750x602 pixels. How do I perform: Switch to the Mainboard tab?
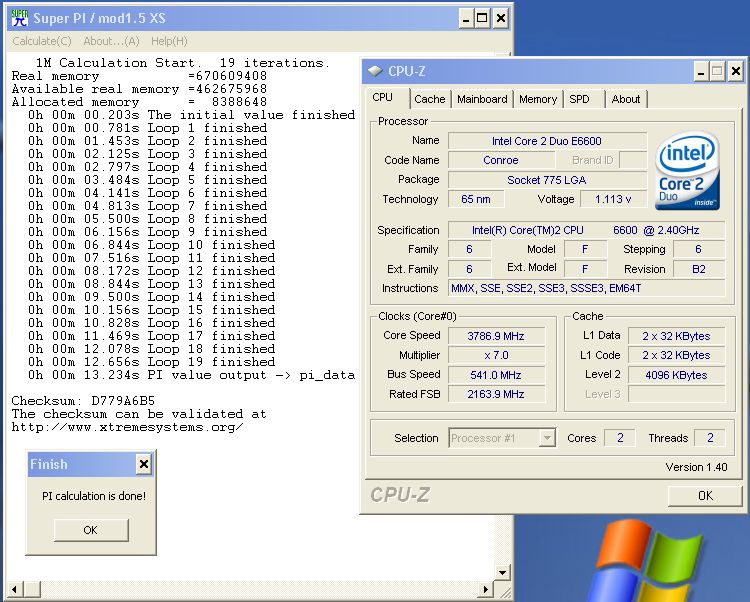[482, 99]
